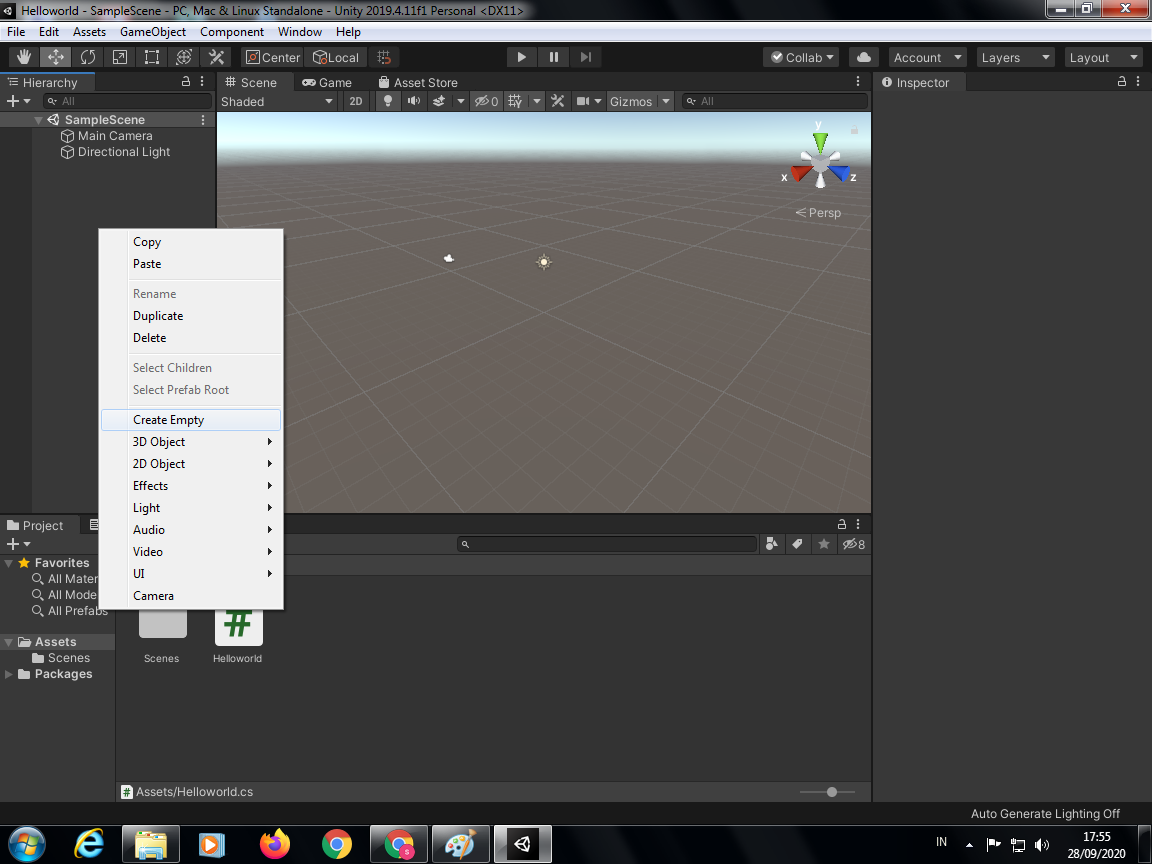Open the Layout dropdown

pos(1103,57)
